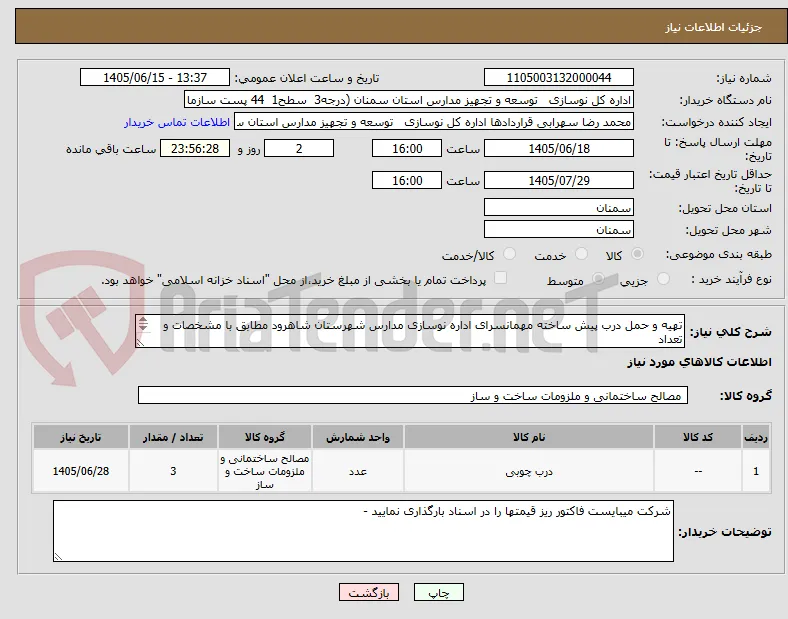Select the کالا/خدمت radio button
The width and height of the screenshot is (788, 619).
click(x=510, y=254)
